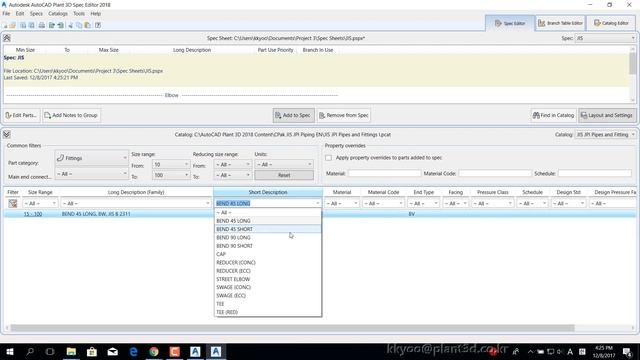Click the Schedule override input field
The width and height of the screenshot is (640, 360).
tap(595, 173)
